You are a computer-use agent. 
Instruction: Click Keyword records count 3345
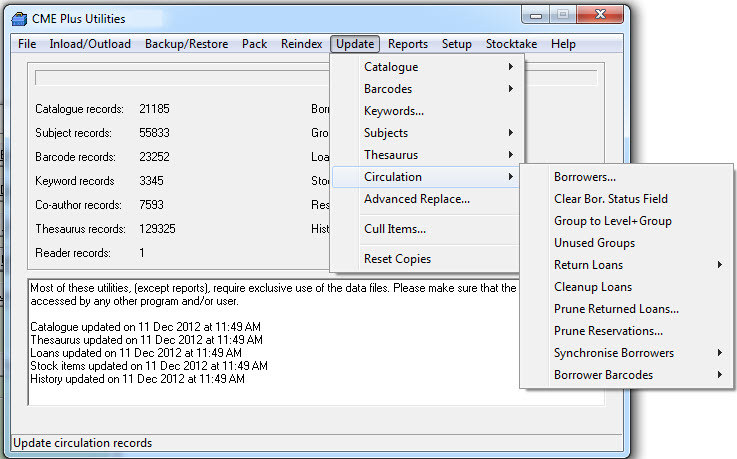pos(151,181)
